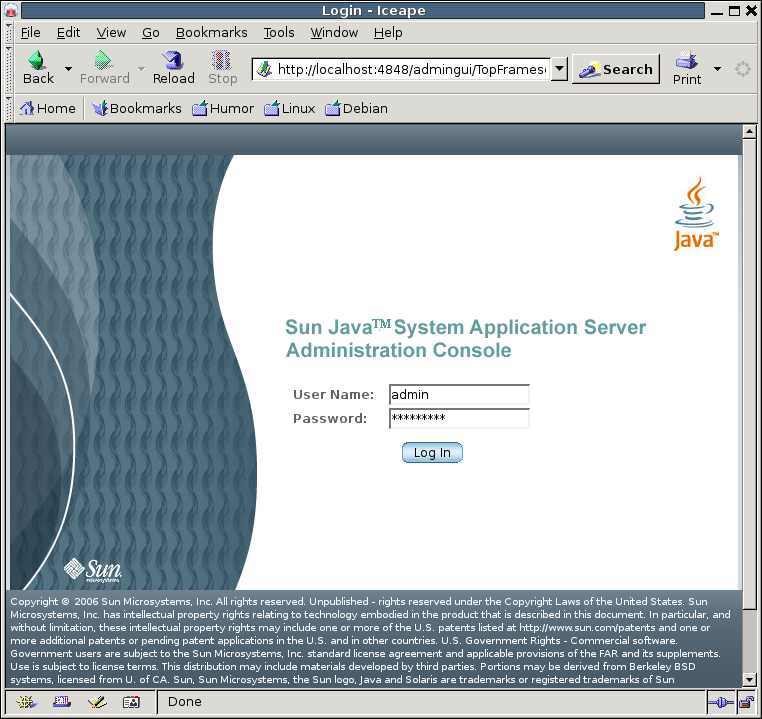Open the URL bar history dropdown
The height and width of the screenshot is (719, 762).
[x=559, y=69]
